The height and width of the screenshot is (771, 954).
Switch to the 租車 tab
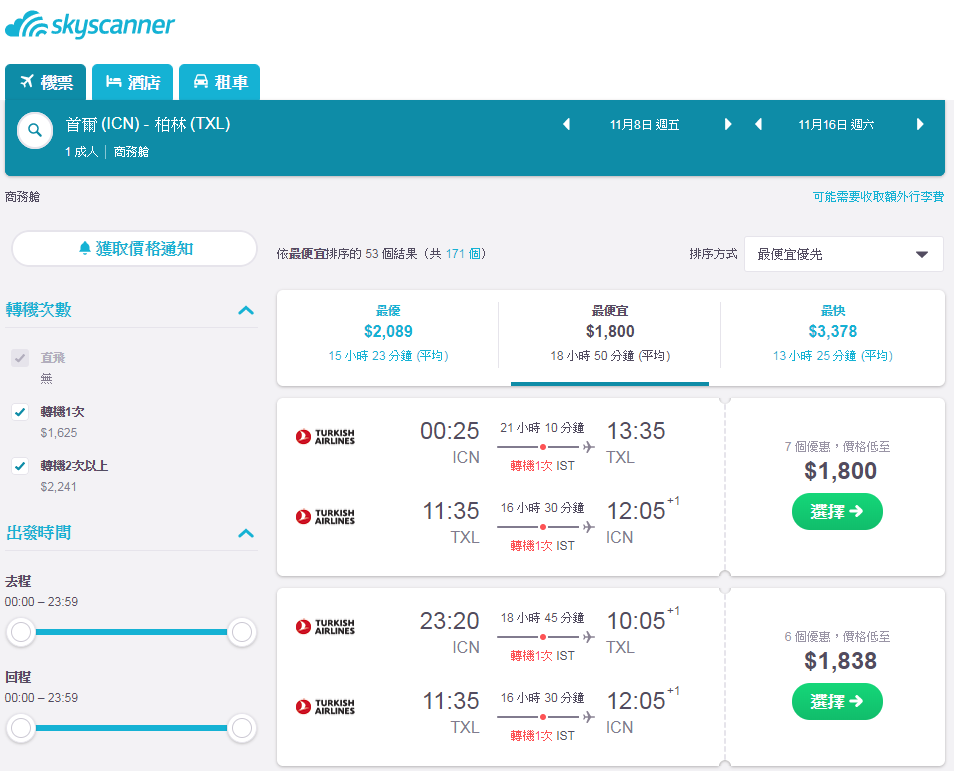click(x=220, y=82)
